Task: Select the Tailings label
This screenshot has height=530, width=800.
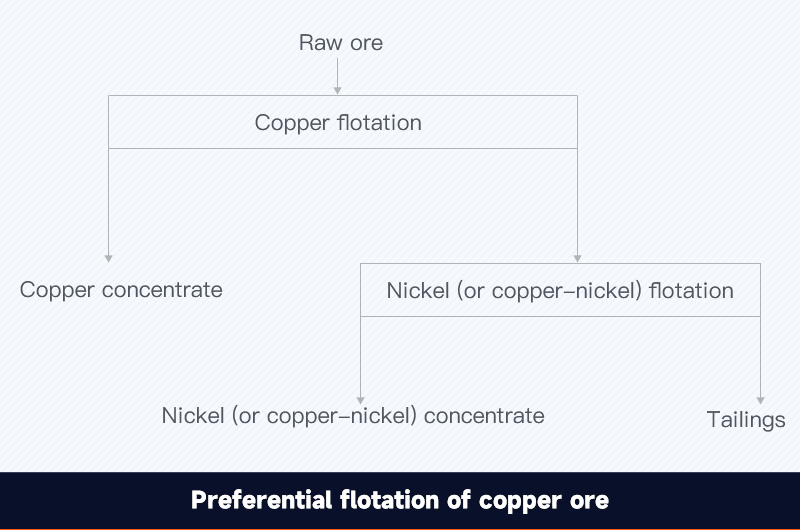Action: point(746,420)
